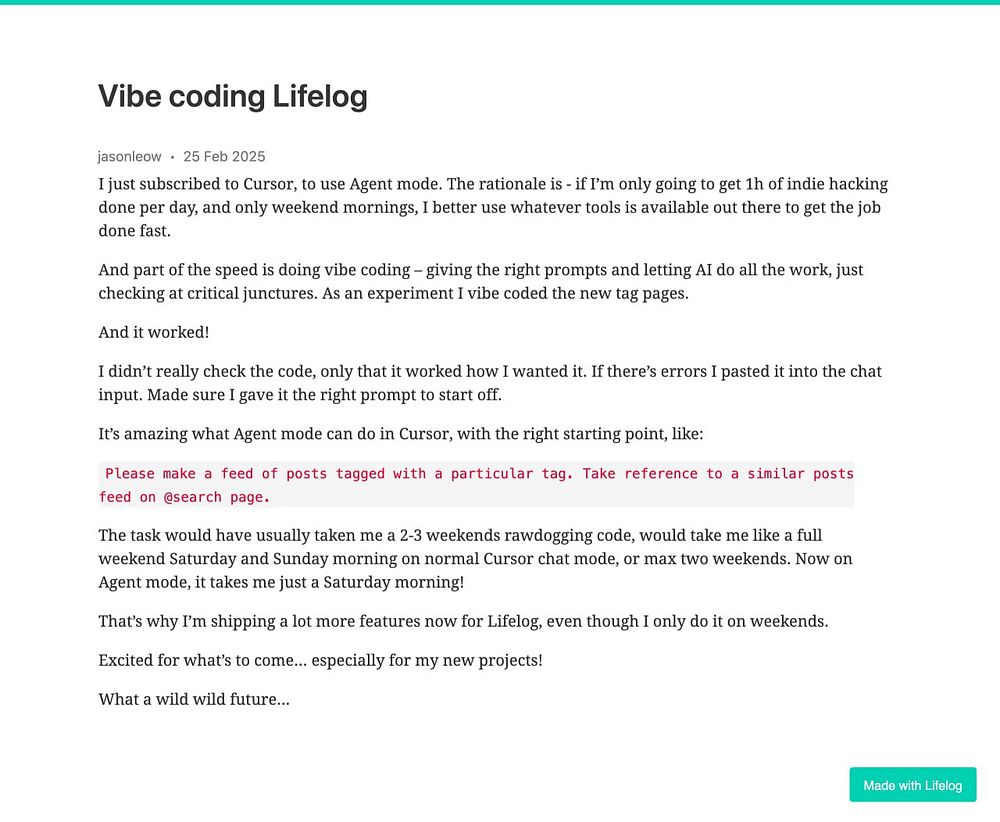Click the Vibe coding Lifelog title
The height and width of the screenshot is (822, 1000).
233,96
